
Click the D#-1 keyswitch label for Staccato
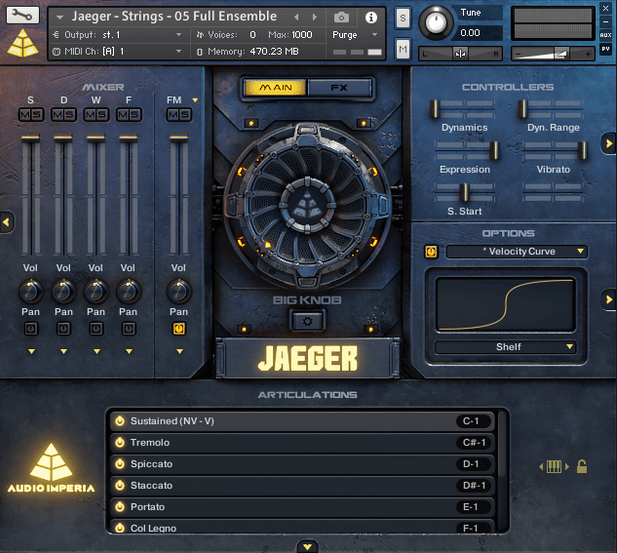[x=474, y=485]
